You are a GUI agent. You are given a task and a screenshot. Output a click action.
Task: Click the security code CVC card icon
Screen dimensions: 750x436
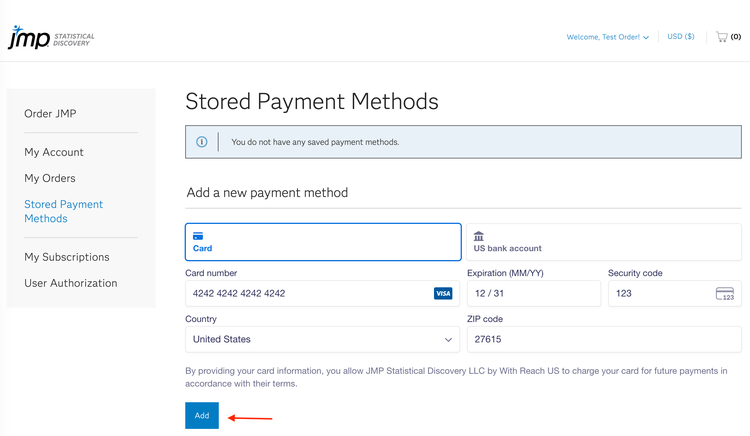pyautogui.click(x=725, y=294)
